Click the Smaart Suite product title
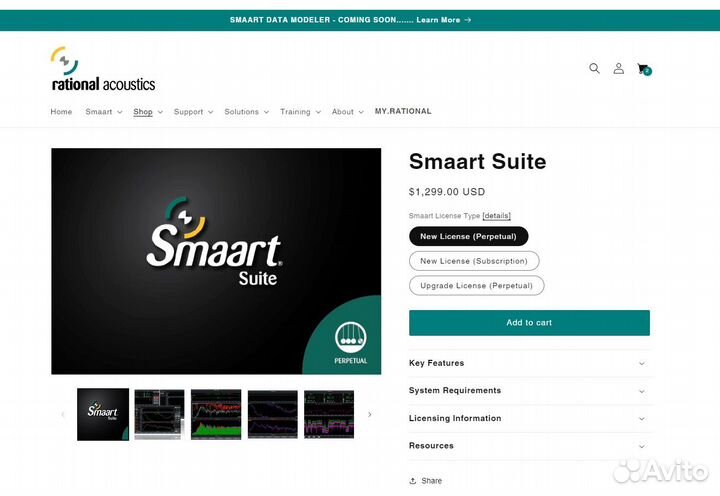Viewport: 720px width, 496px height. pyautogui.click(x=478, y=162)
